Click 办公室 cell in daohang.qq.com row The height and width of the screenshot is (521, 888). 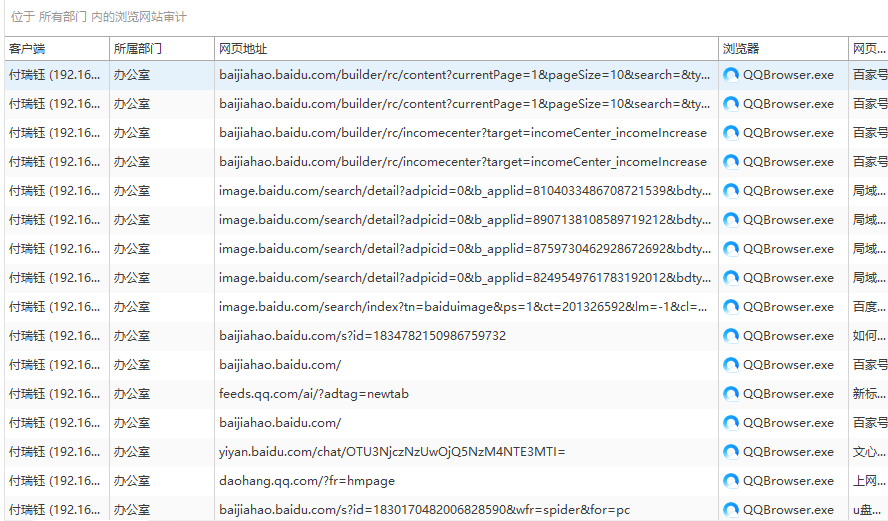point(132,481)
